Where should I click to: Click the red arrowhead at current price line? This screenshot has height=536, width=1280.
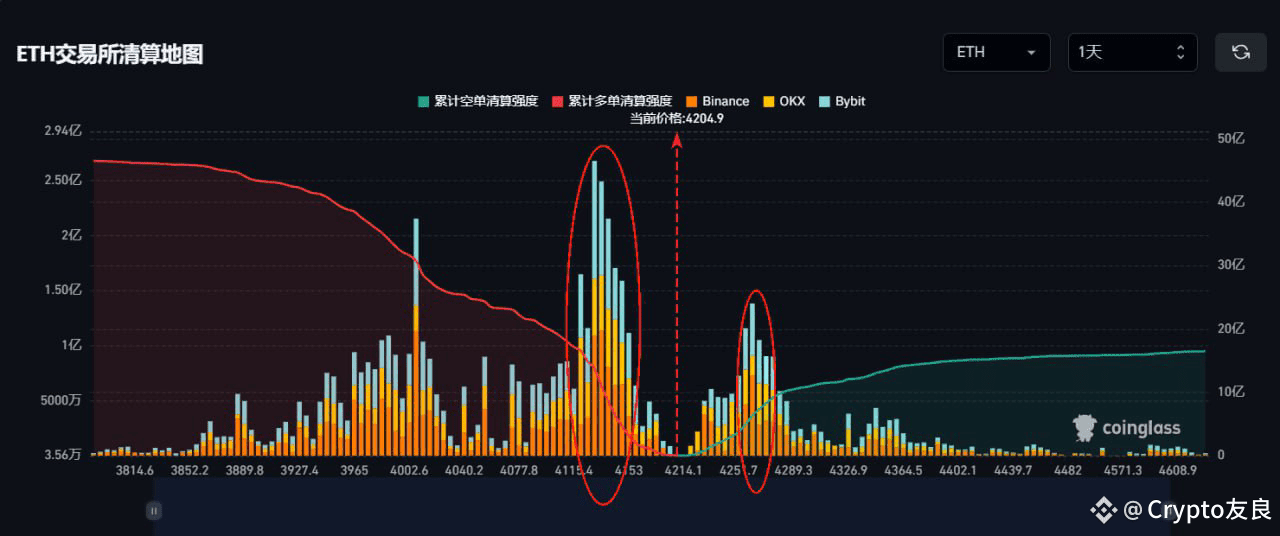tap(677, 140)
